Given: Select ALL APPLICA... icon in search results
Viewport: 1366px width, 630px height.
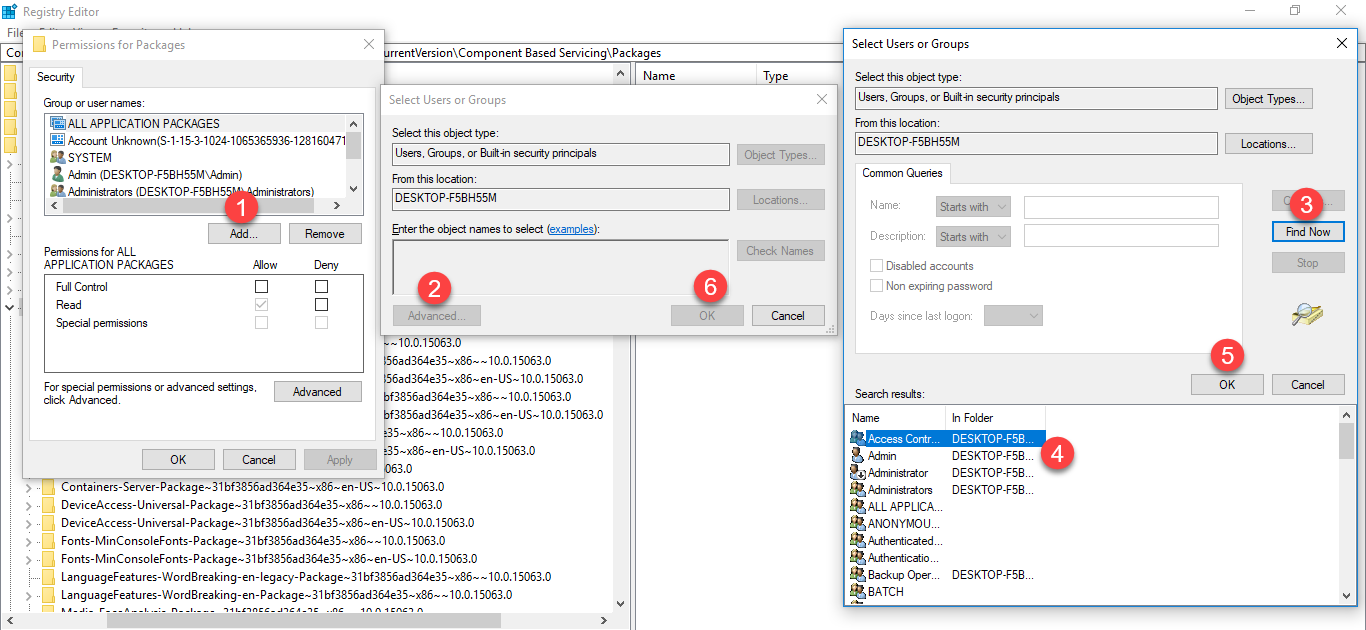Looking at the screenshot, I should pos(857,506).
